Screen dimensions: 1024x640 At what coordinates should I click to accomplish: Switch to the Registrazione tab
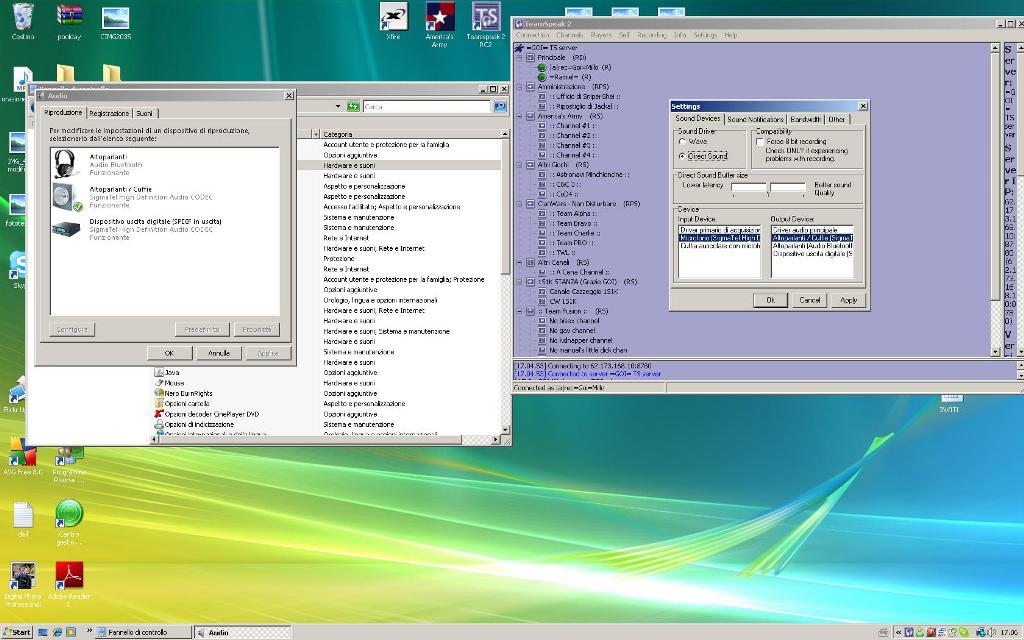click(x=109, y=114)
